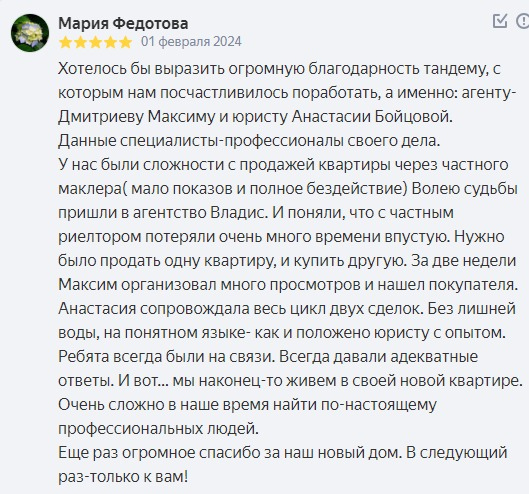Click the first yellow star in the rating
529x494 pixels.
pyautogui.click(x=65, y=43)
